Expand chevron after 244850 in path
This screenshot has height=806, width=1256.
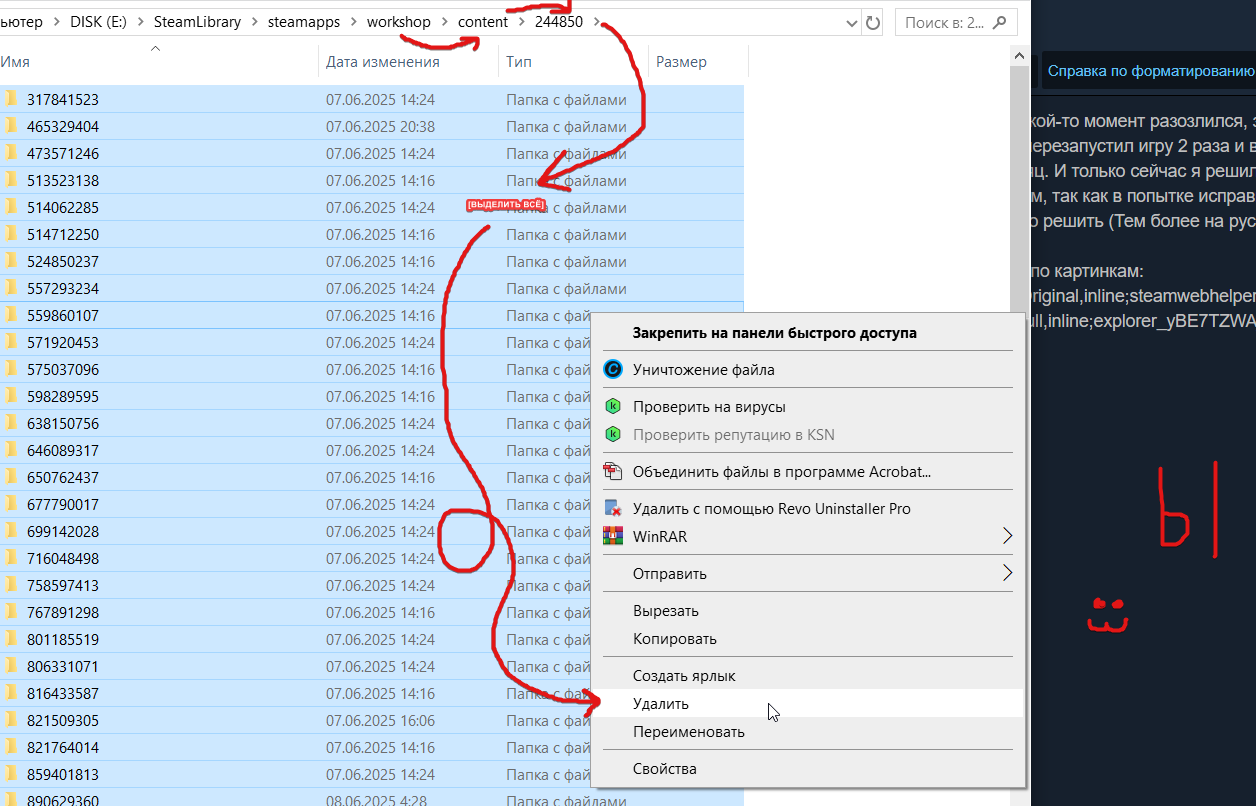[597, 22]
